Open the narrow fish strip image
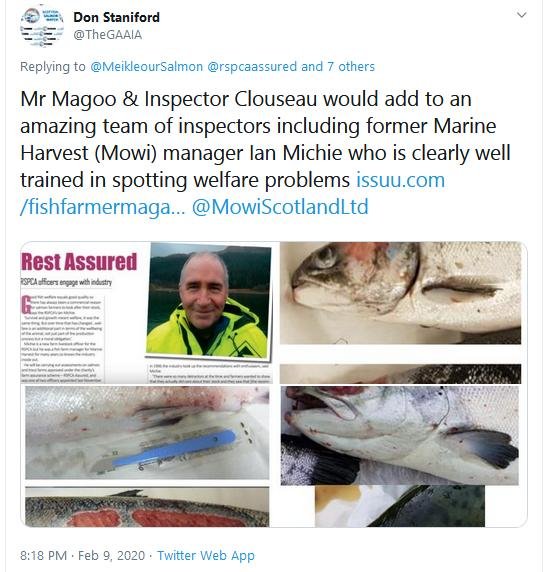The image size is (550, 572). click(400, 374)
